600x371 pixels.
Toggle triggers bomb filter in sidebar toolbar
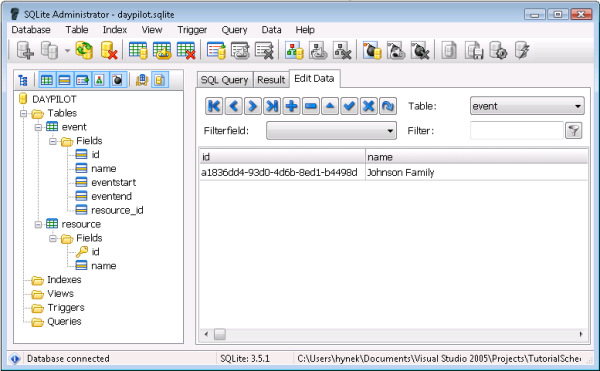[x=117, y=80]
